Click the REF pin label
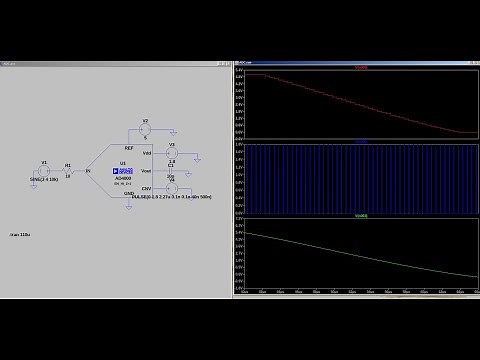The width and height of the screenshot is (480, 360). click(x=129, y=148)
